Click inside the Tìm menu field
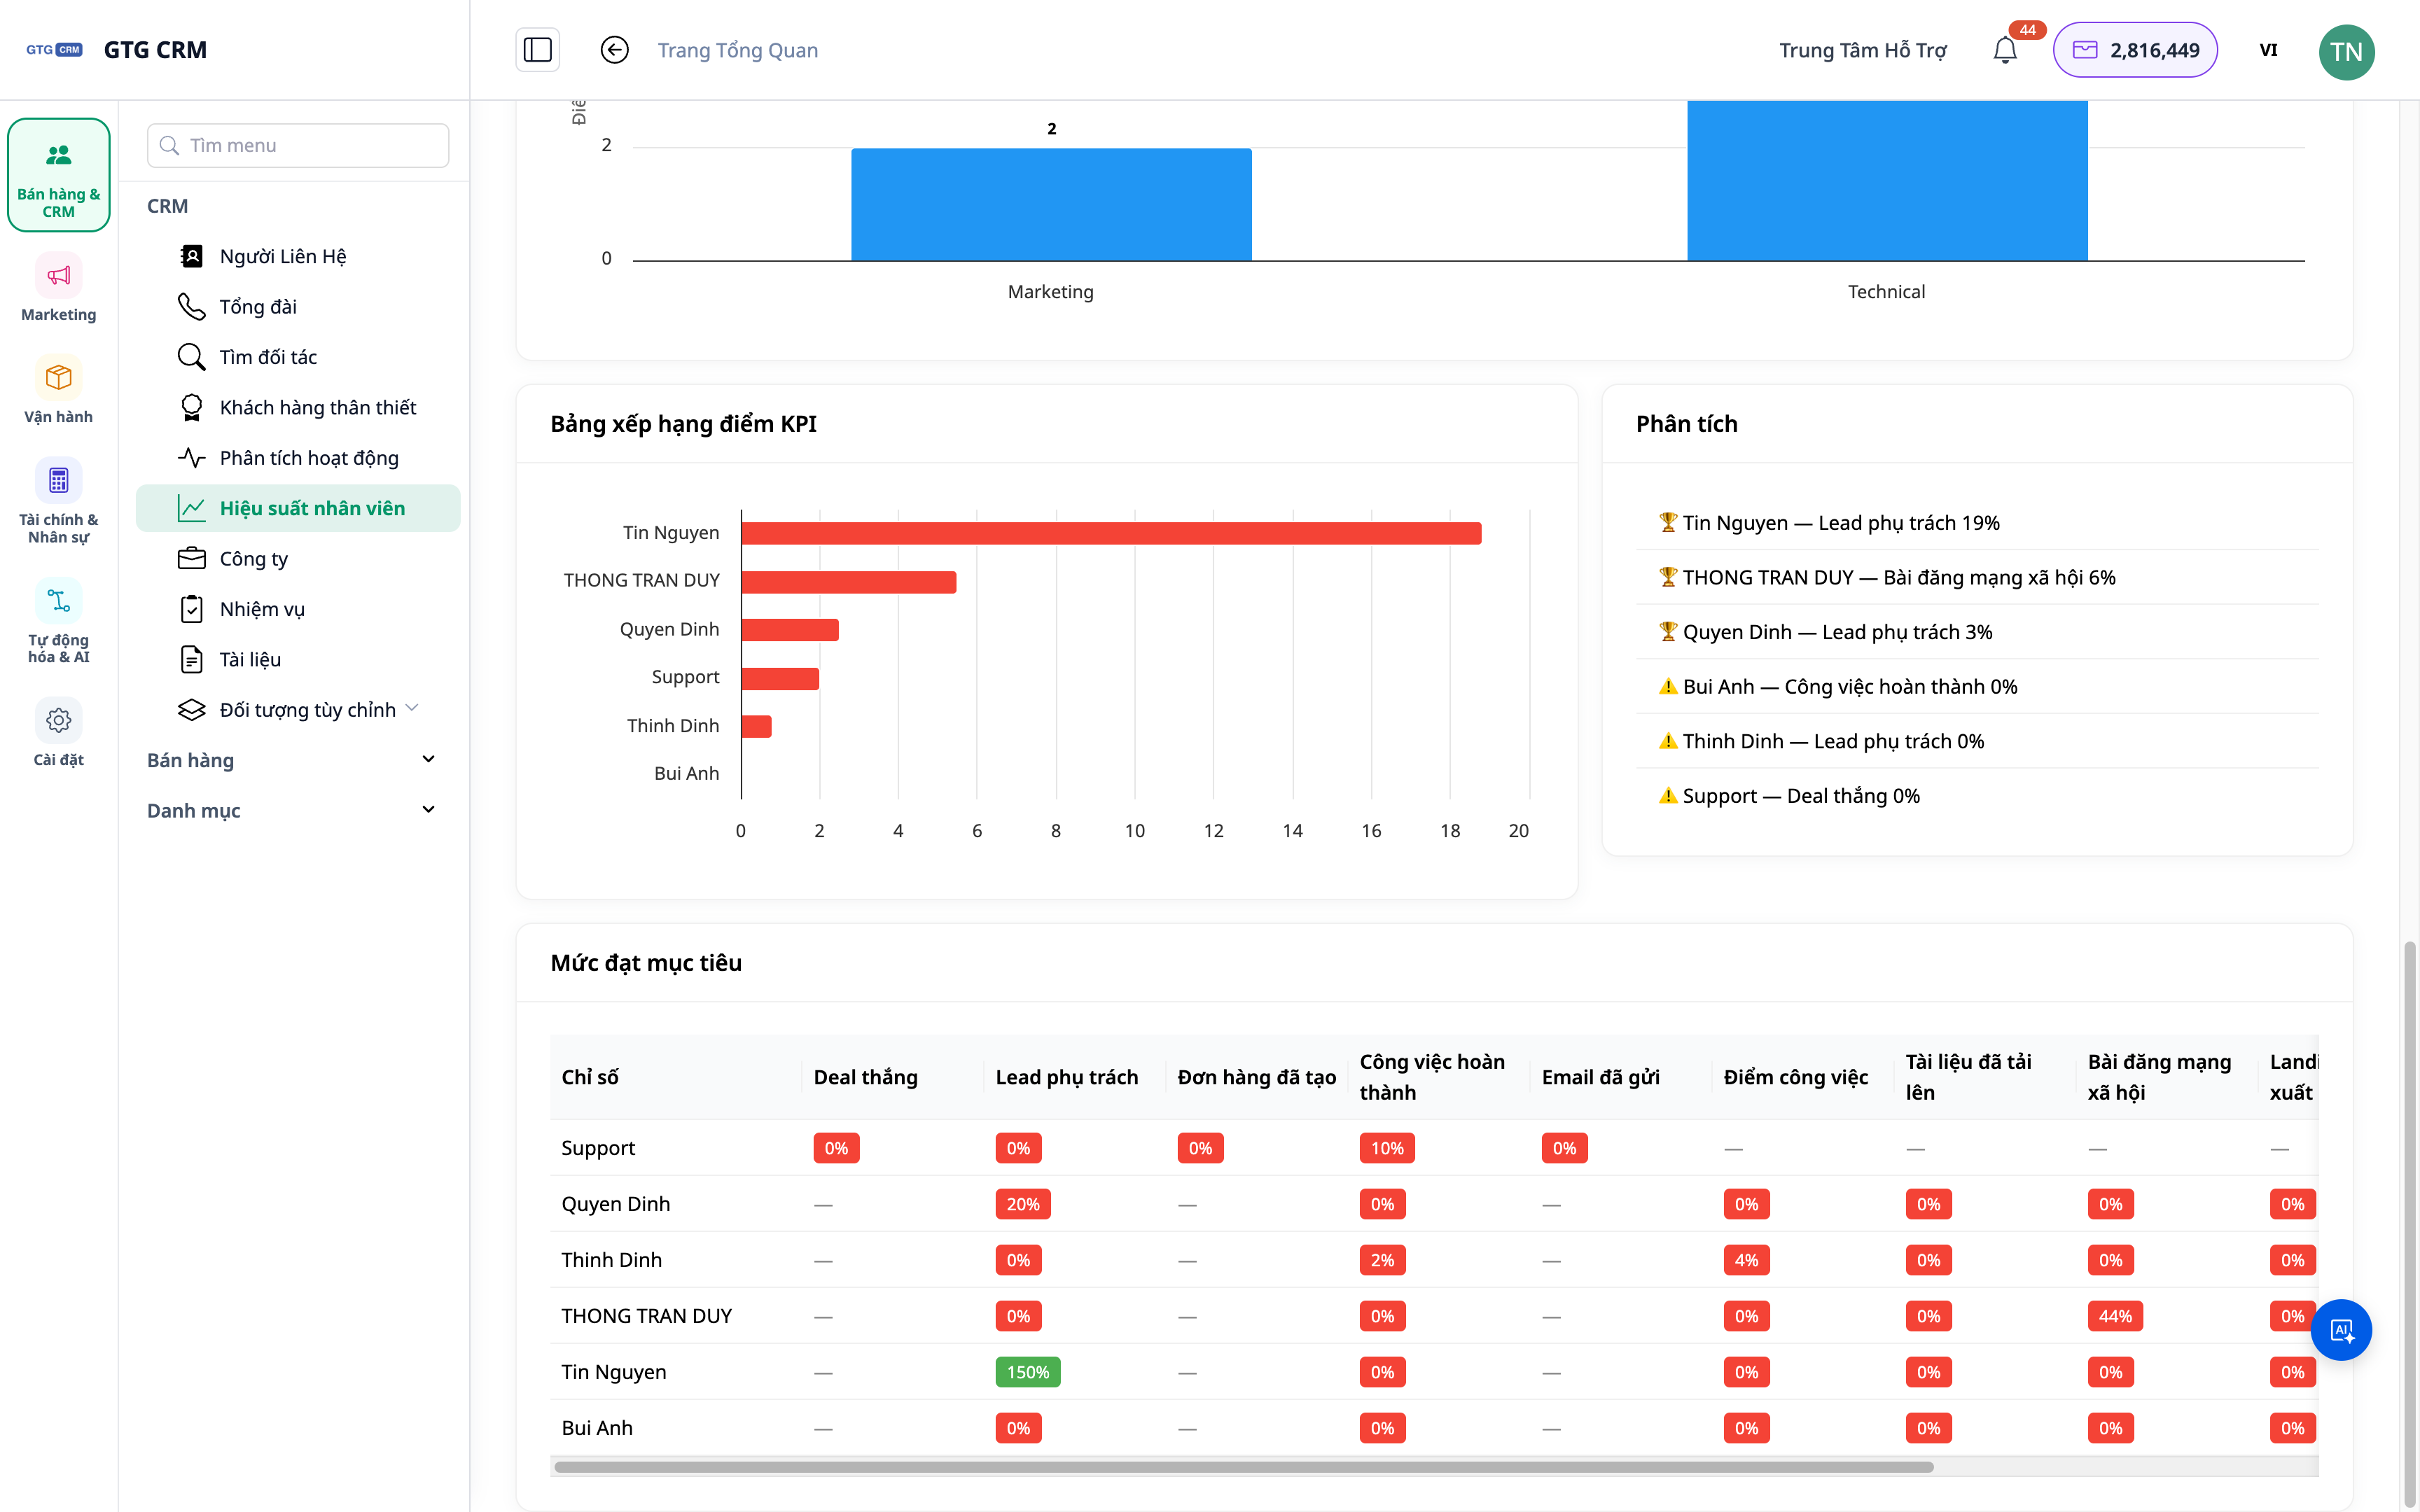This screenshot has height=1512, width=2420. pos(298,145)
